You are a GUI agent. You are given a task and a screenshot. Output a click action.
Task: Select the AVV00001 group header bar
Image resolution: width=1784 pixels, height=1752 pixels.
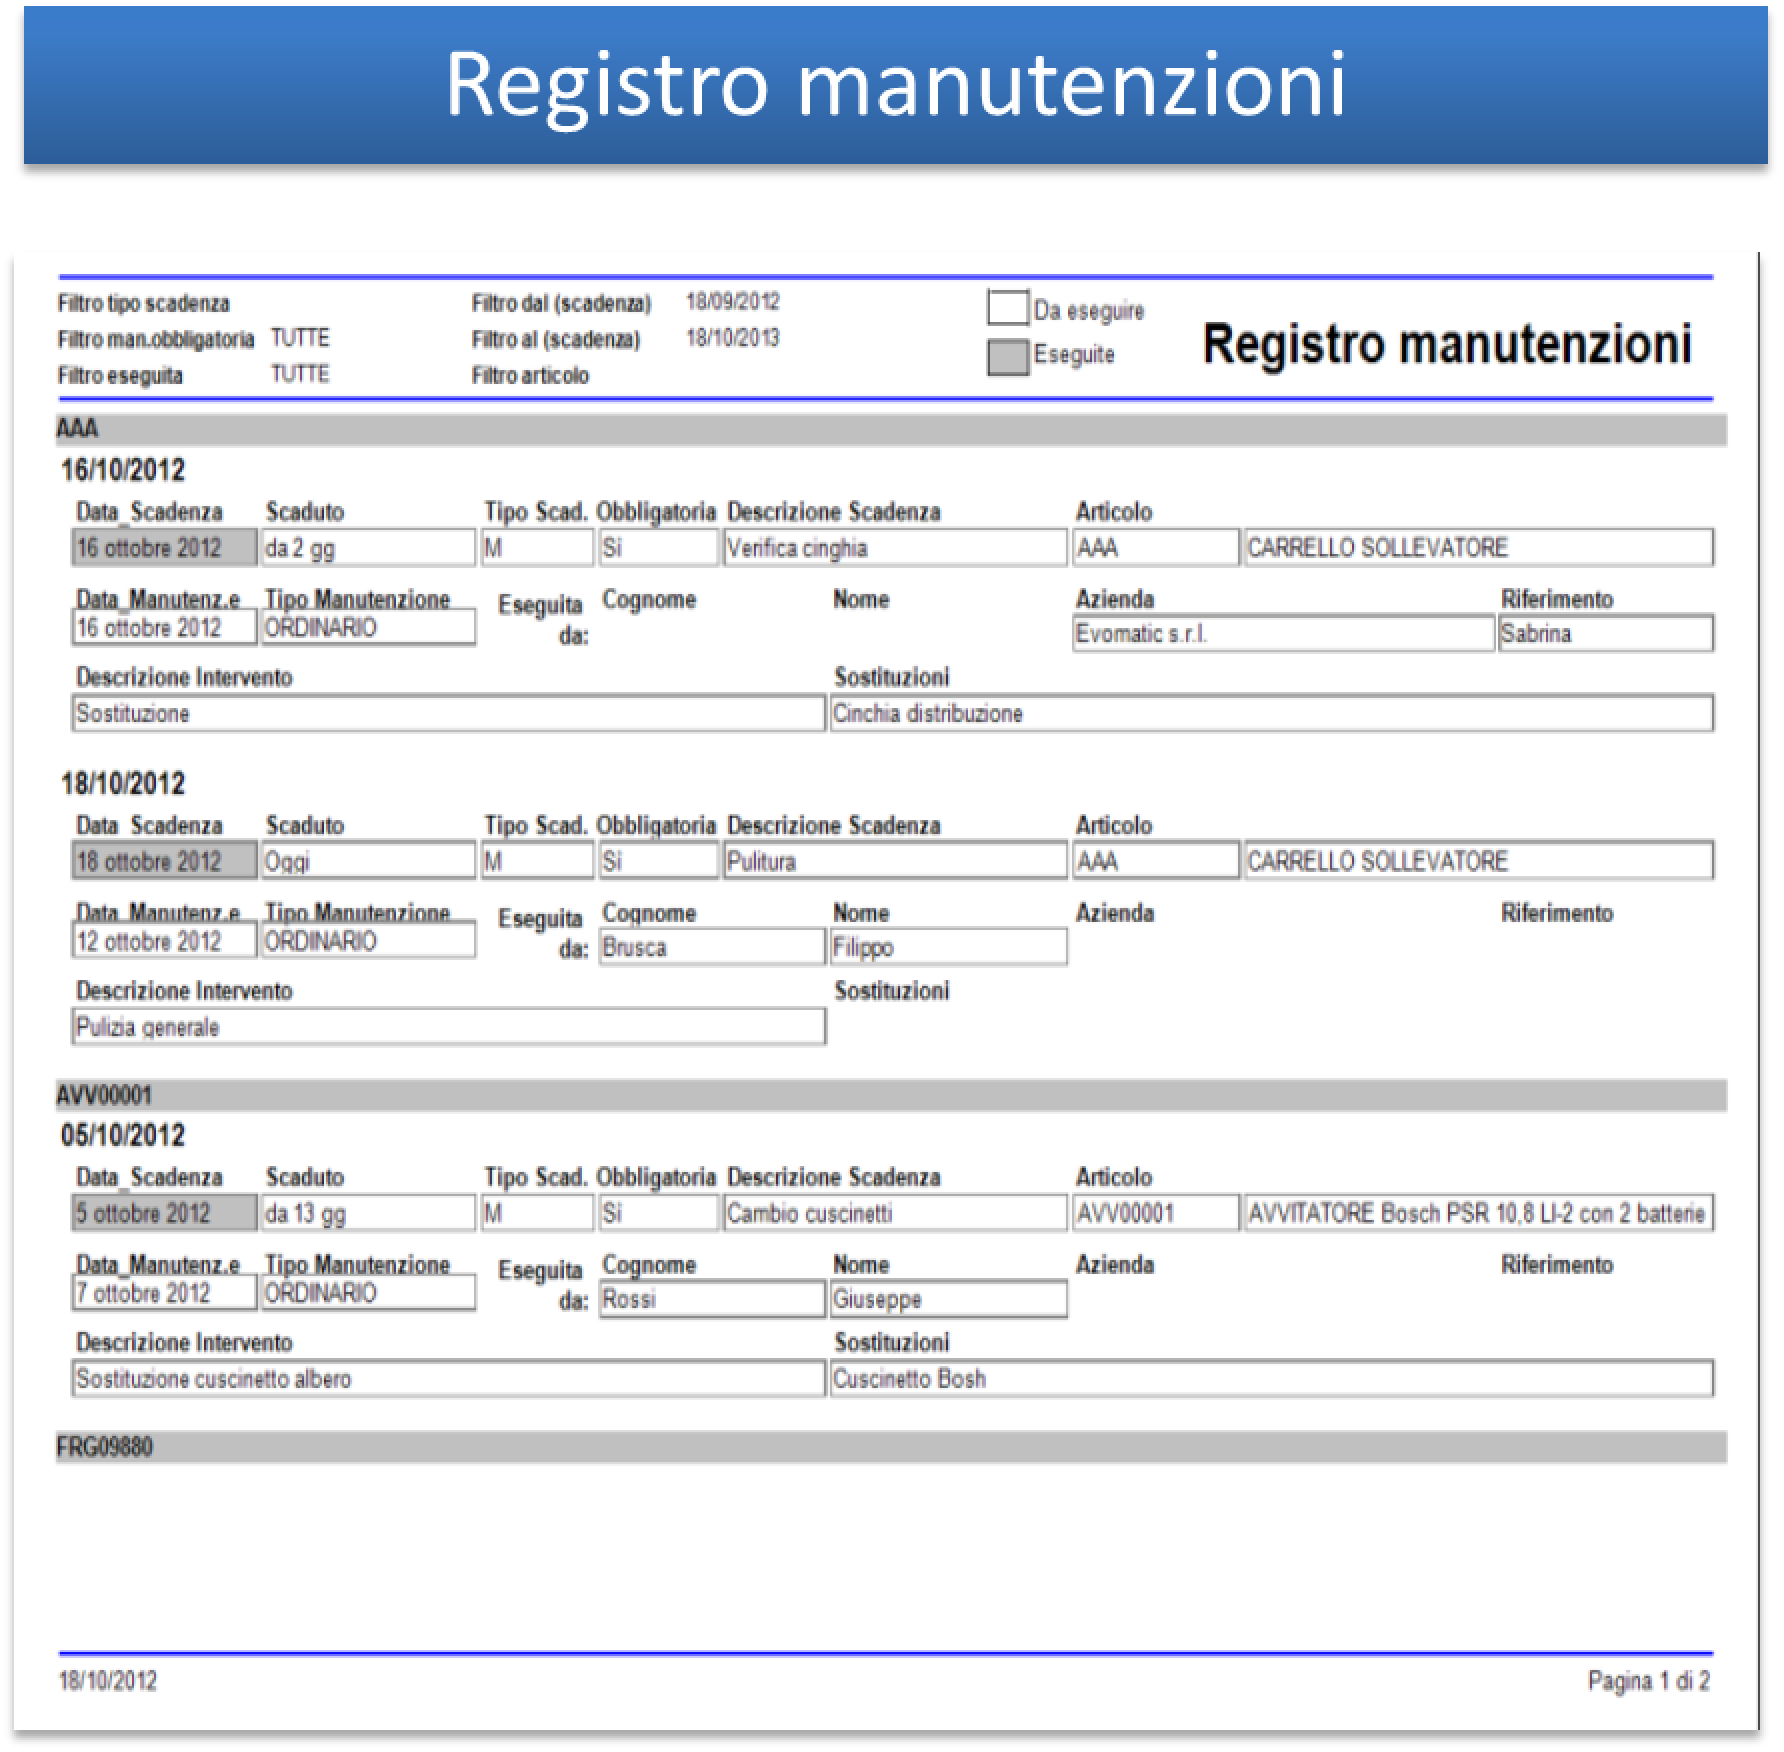click(x=890, y=1095)
